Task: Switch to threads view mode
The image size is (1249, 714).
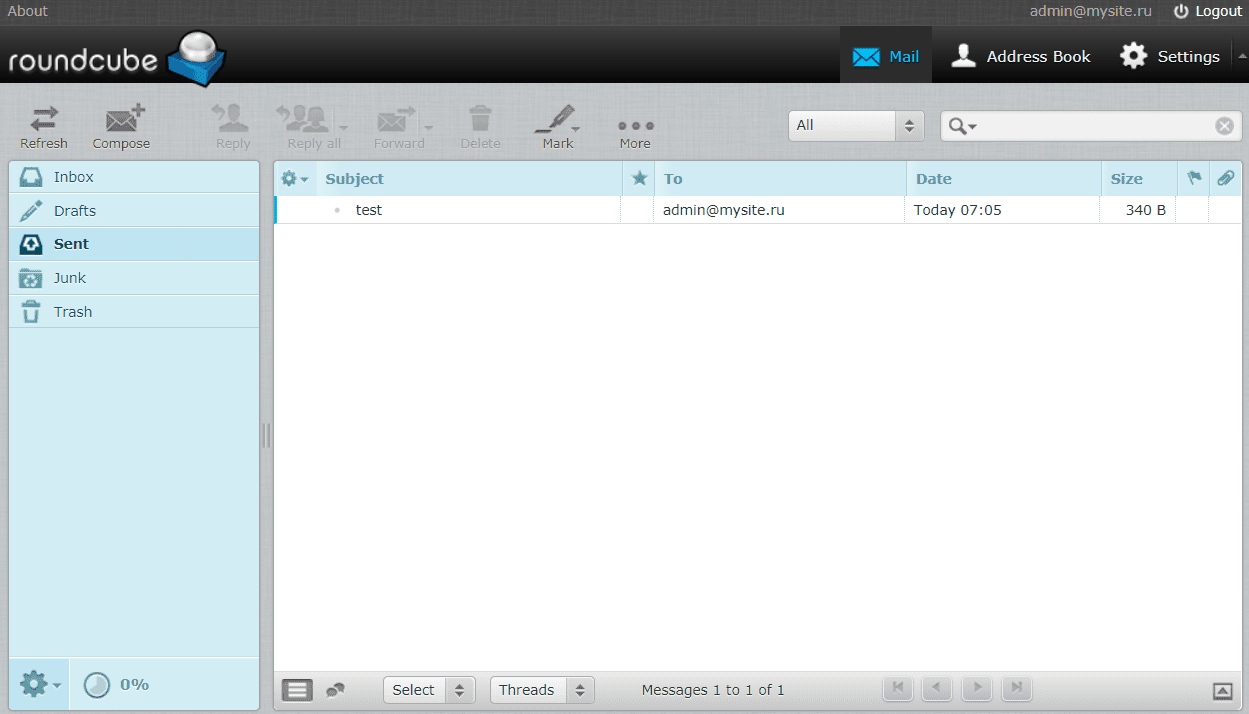Action: point(335,690)
